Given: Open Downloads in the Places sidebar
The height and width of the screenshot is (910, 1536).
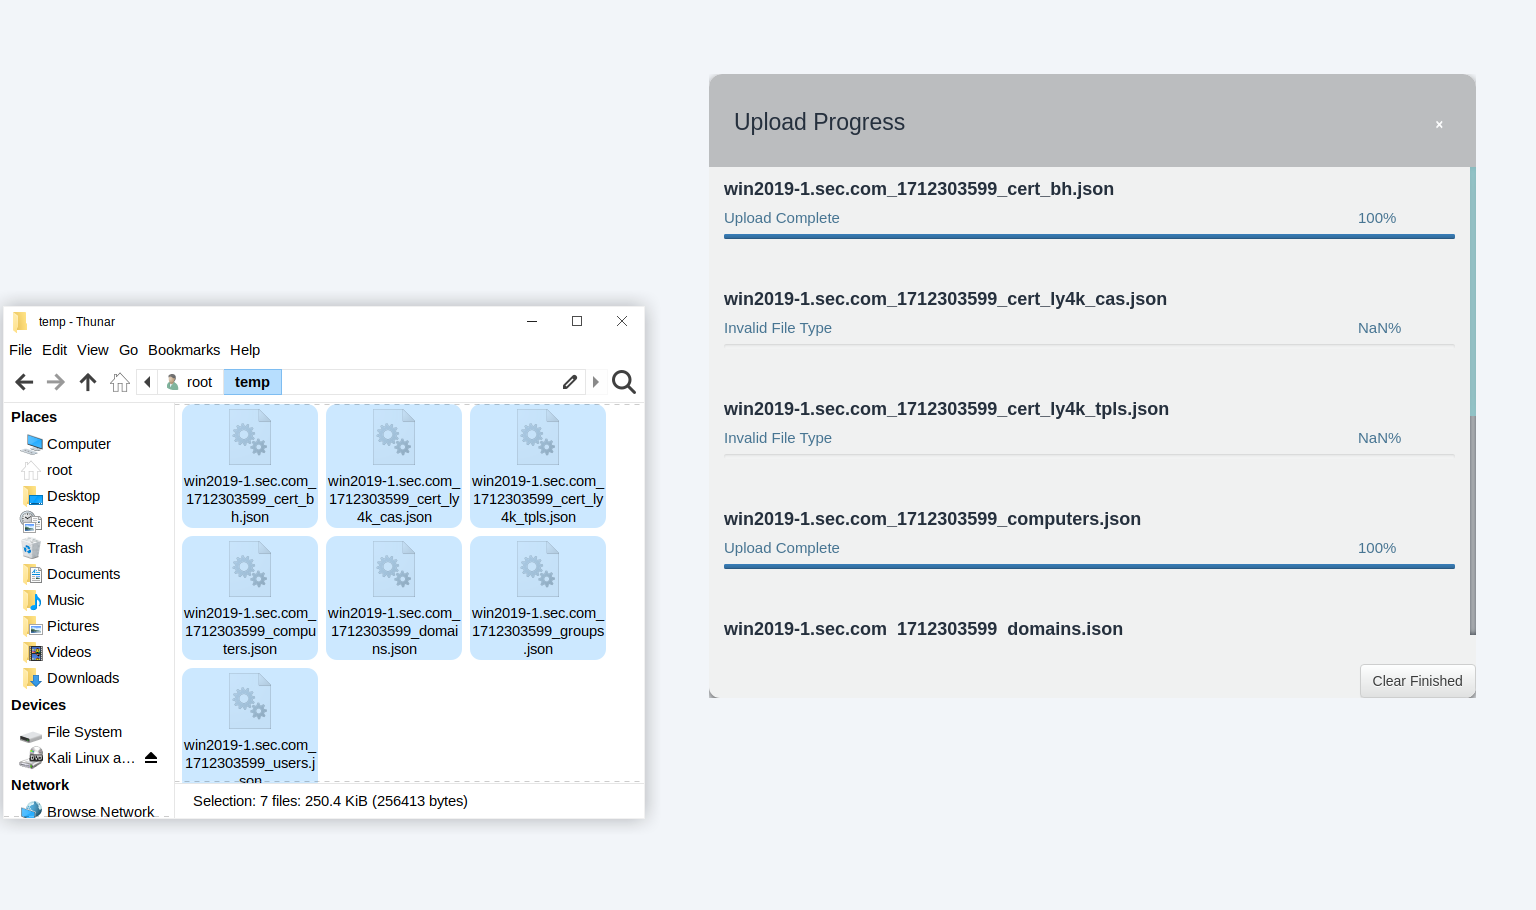Looking at the screenshot, I should (x=83, y=678).
